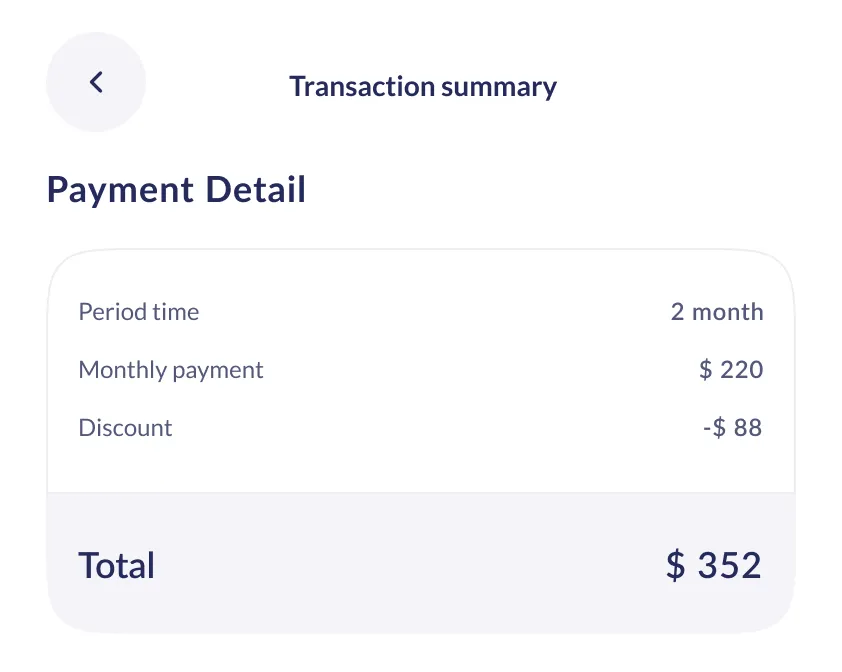Click the word Detail in heading
Image resolution: width=842 pixels, height=672 pixels.
pos(255,189)
